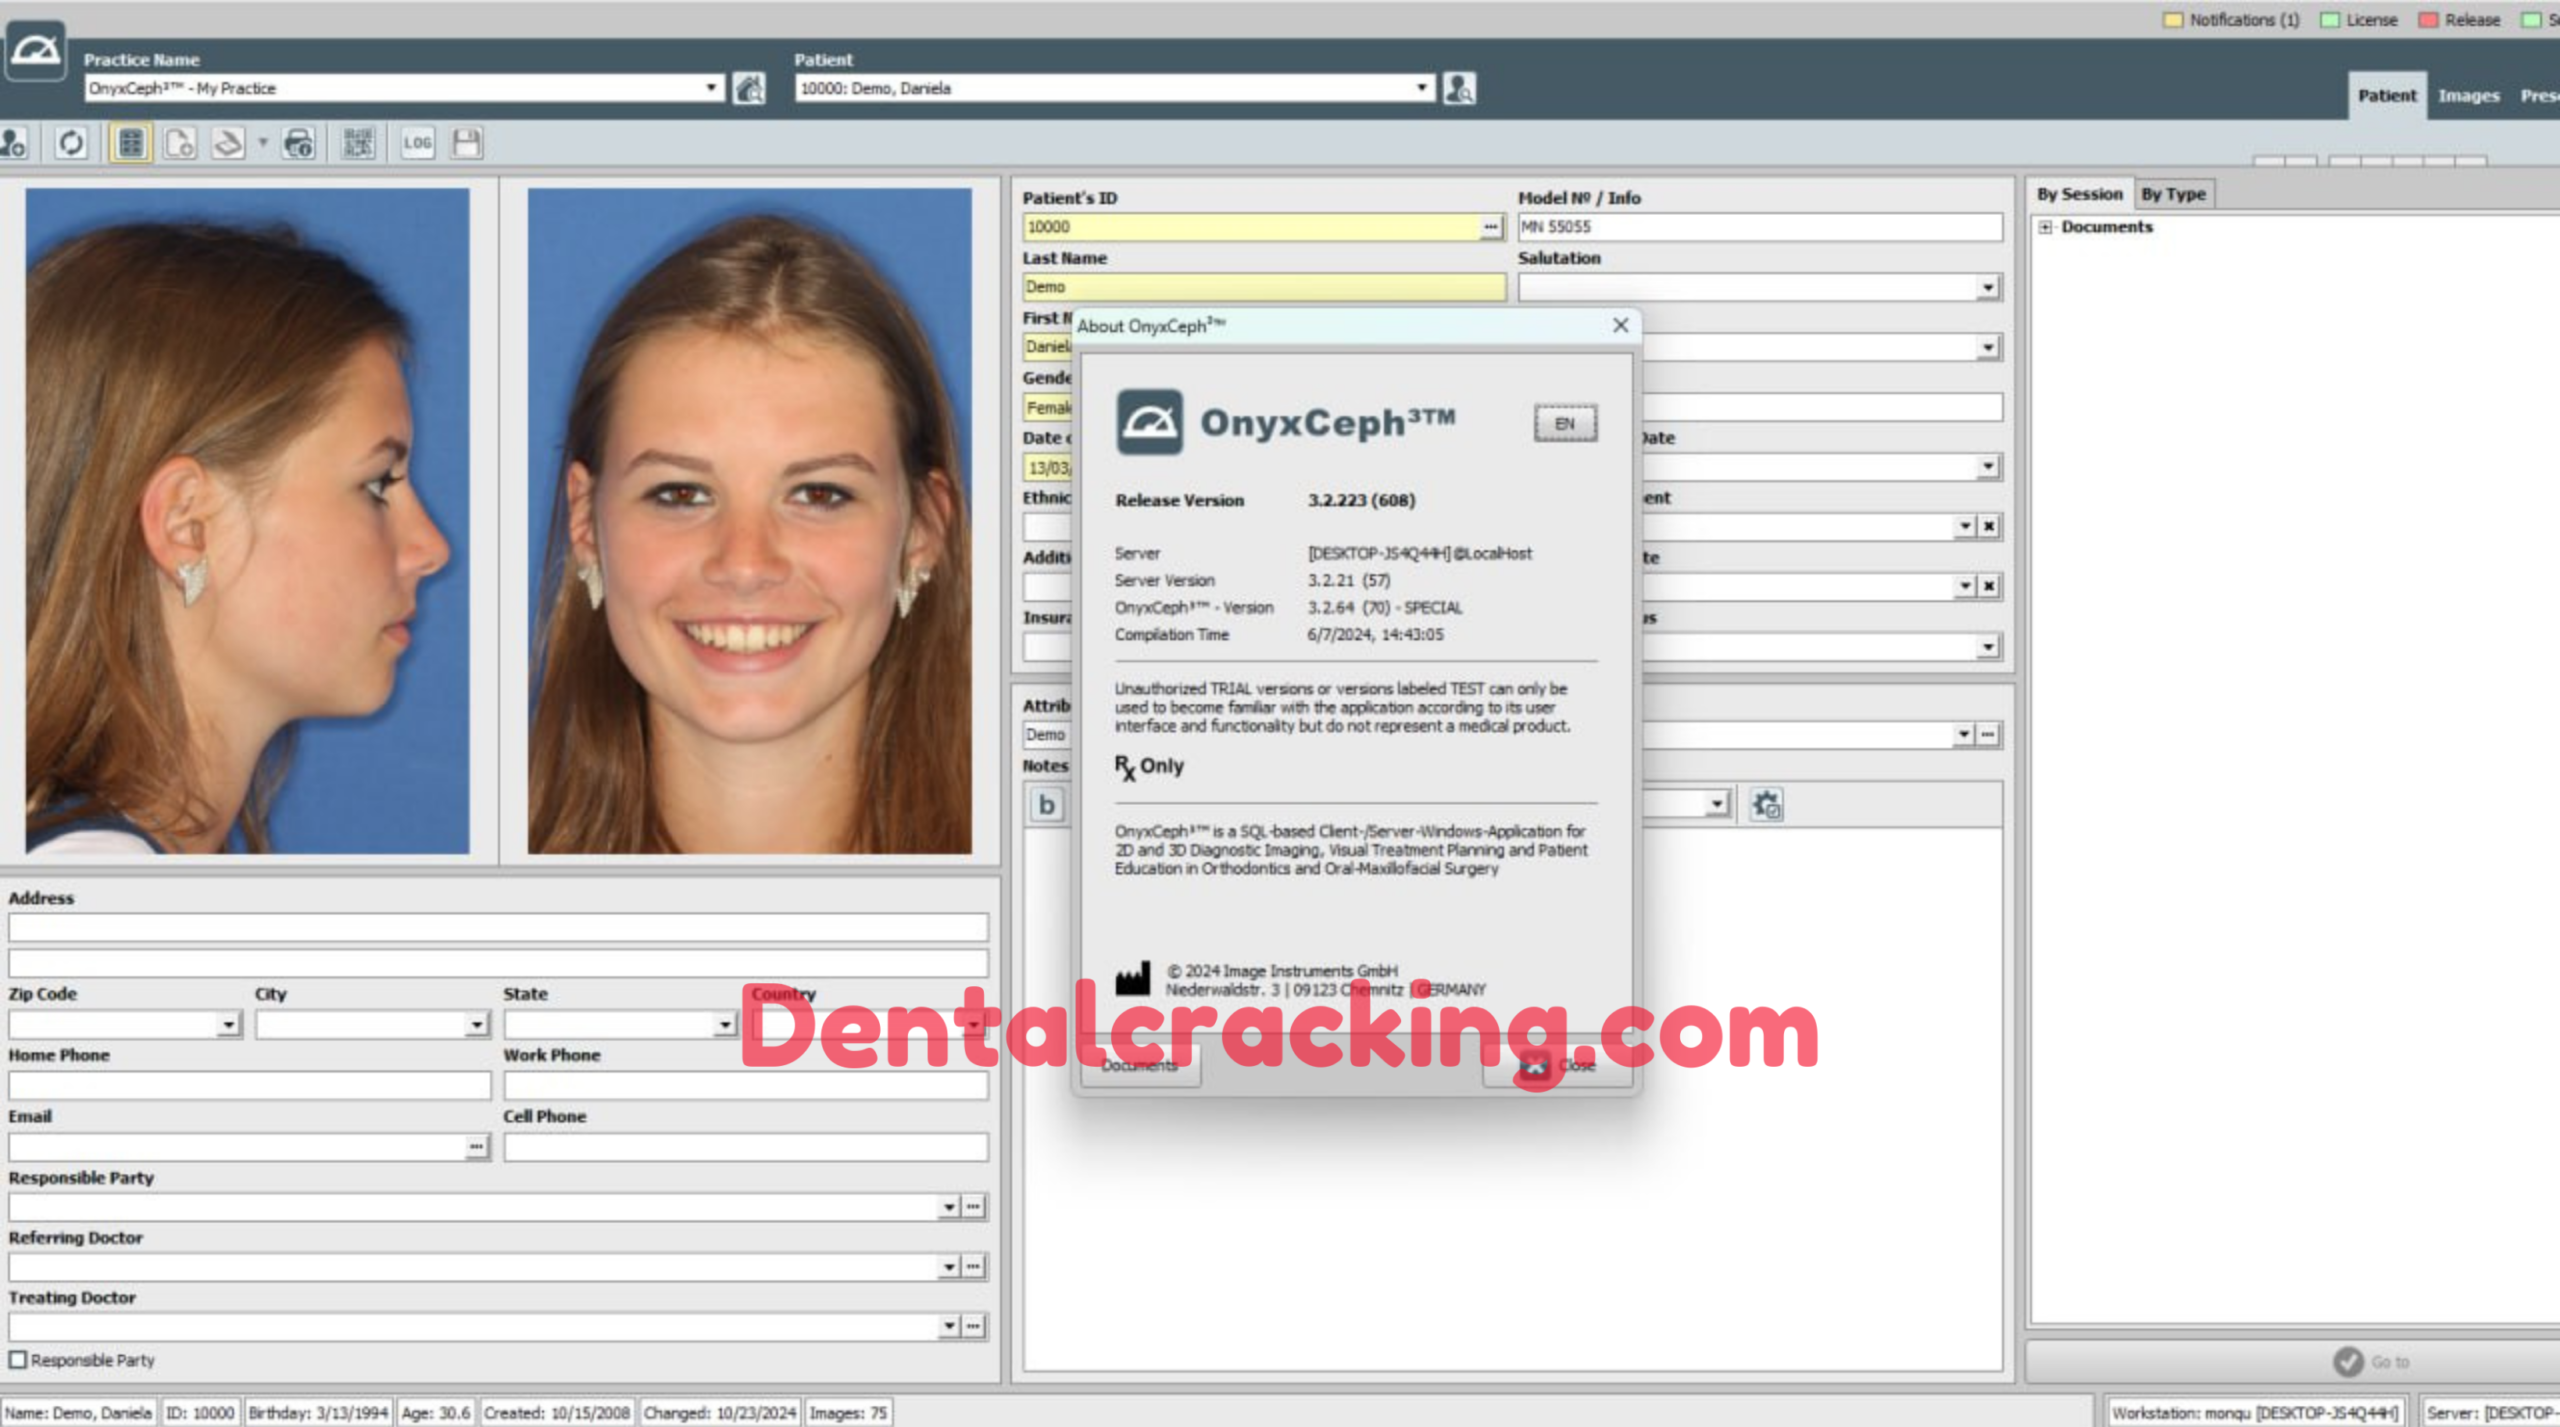Toggle the EN language button
Viewport: 2560px width, 1427px height.
tap(1565, 424)
